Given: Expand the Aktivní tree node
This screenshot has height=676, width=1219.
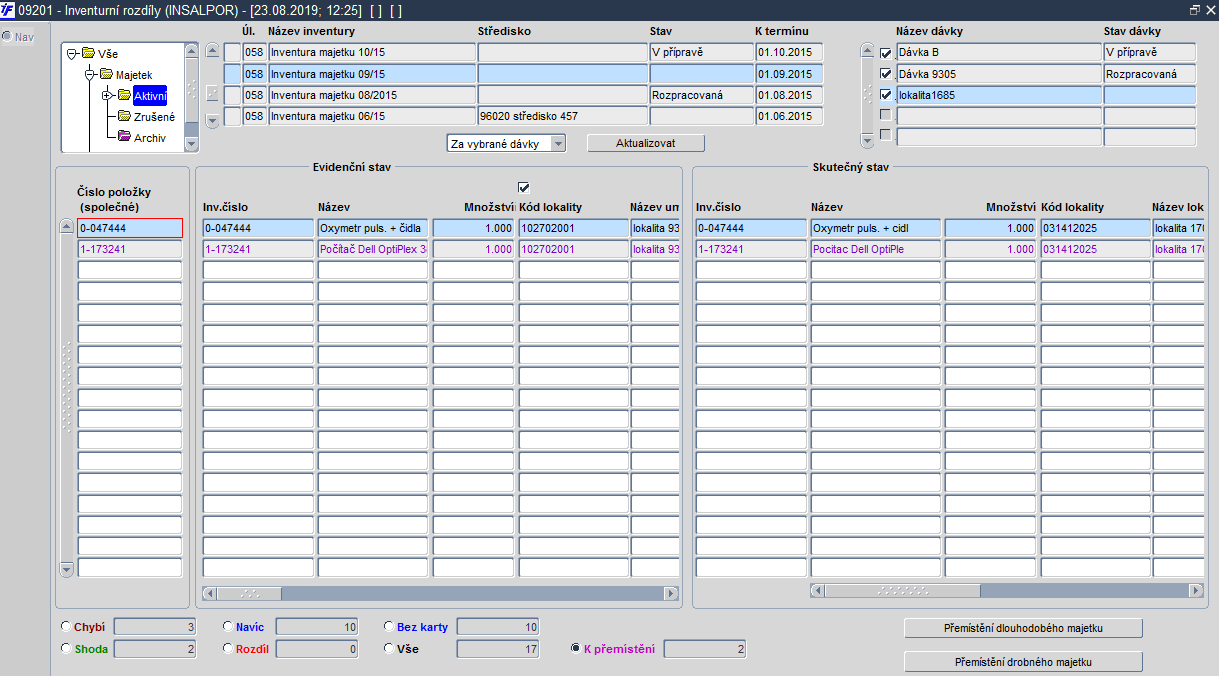Looking at the screenshot, I should (x=106, y=95).
